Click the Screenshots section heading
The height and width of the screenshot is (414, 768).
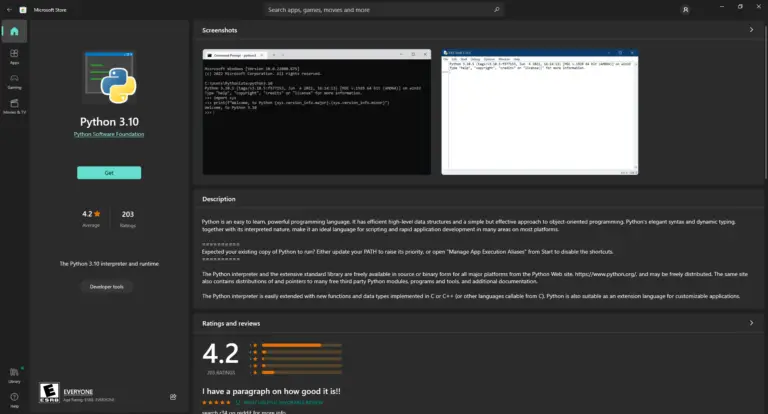pos(219,30)
